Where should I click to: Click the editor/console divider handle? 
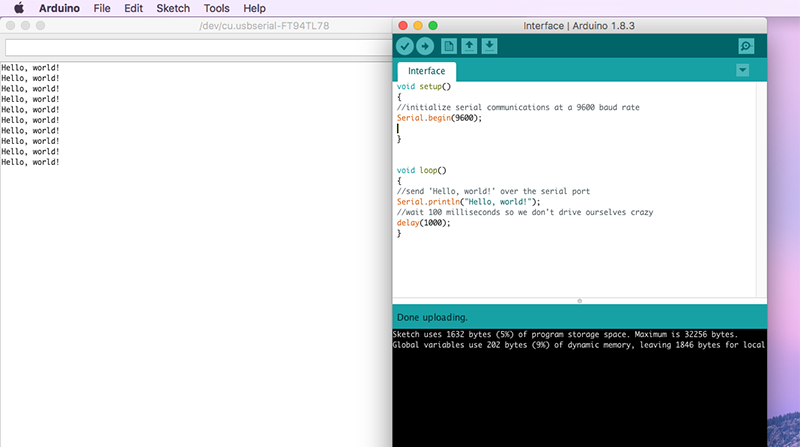pyautogui.click(x=580, y=301)
